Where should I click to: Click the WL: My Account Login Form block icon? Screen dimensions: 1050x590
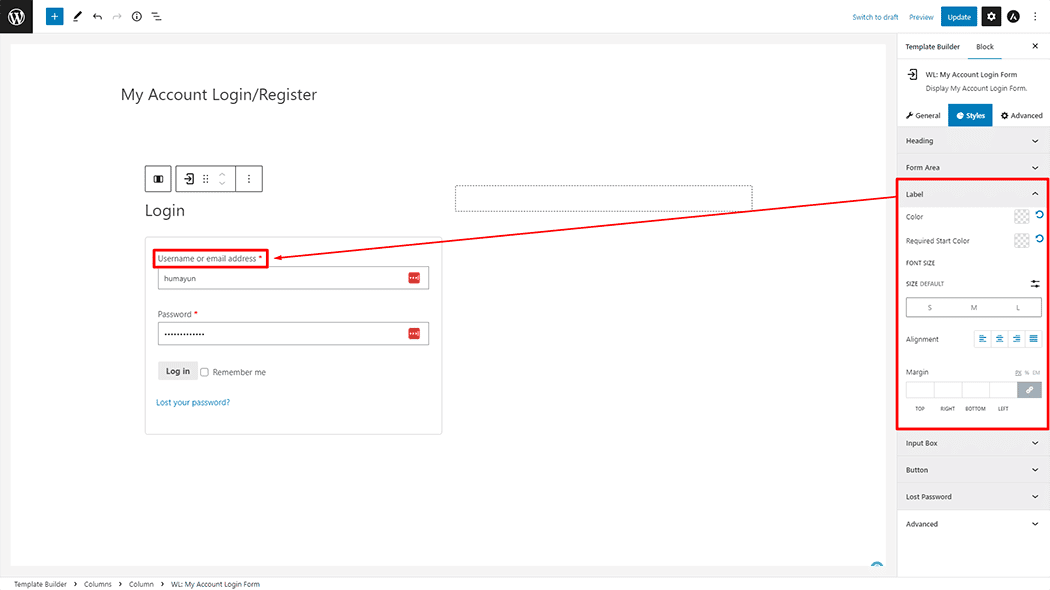click(x=188, y=179)
